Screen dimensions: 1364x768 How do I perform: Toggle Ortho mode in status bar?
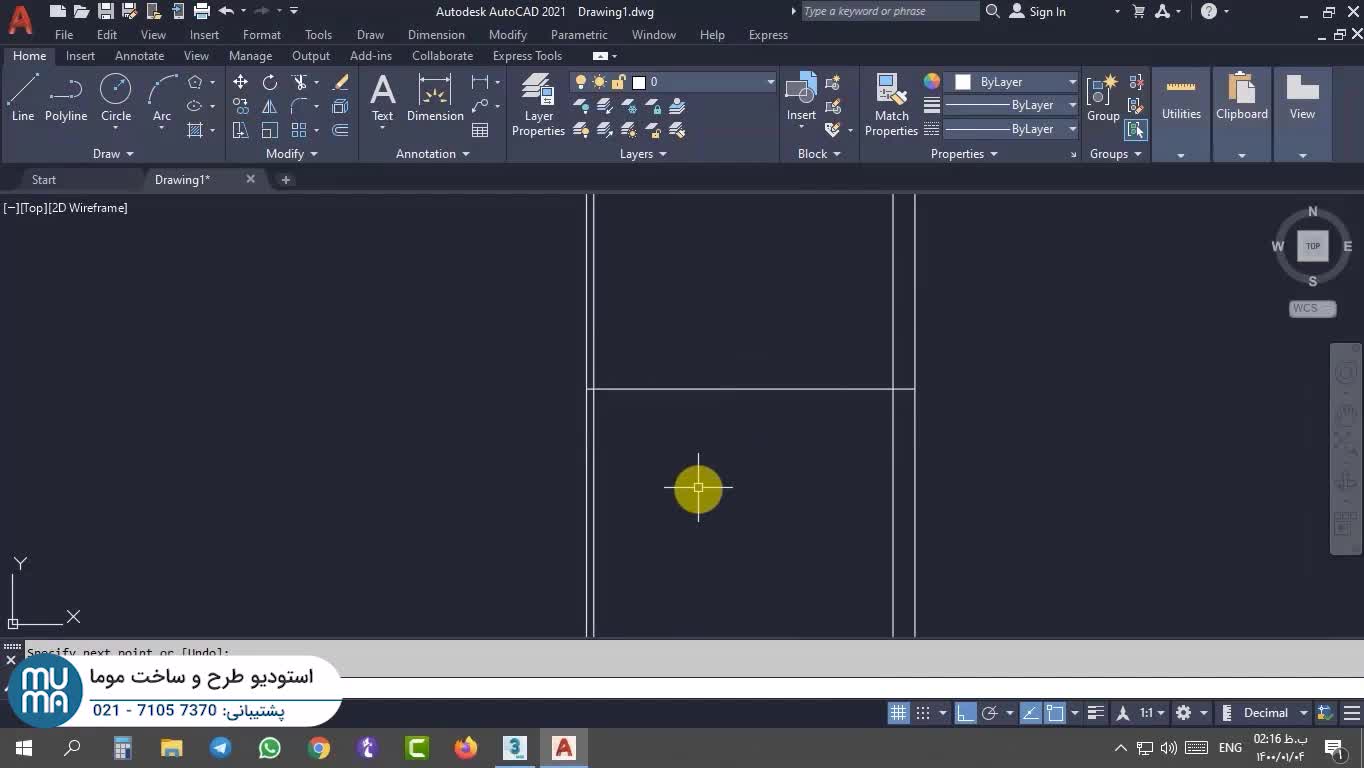pyautogui.click(x=965, y=713)
